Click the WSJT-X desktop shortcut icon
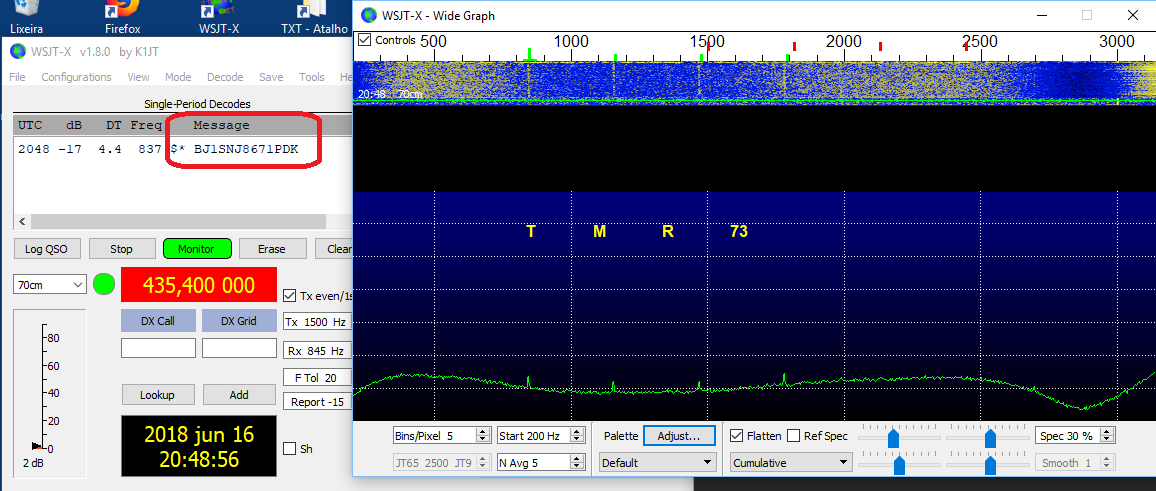Image resolution: width=1156 pixels, height=491 pixels. [218, 12]
